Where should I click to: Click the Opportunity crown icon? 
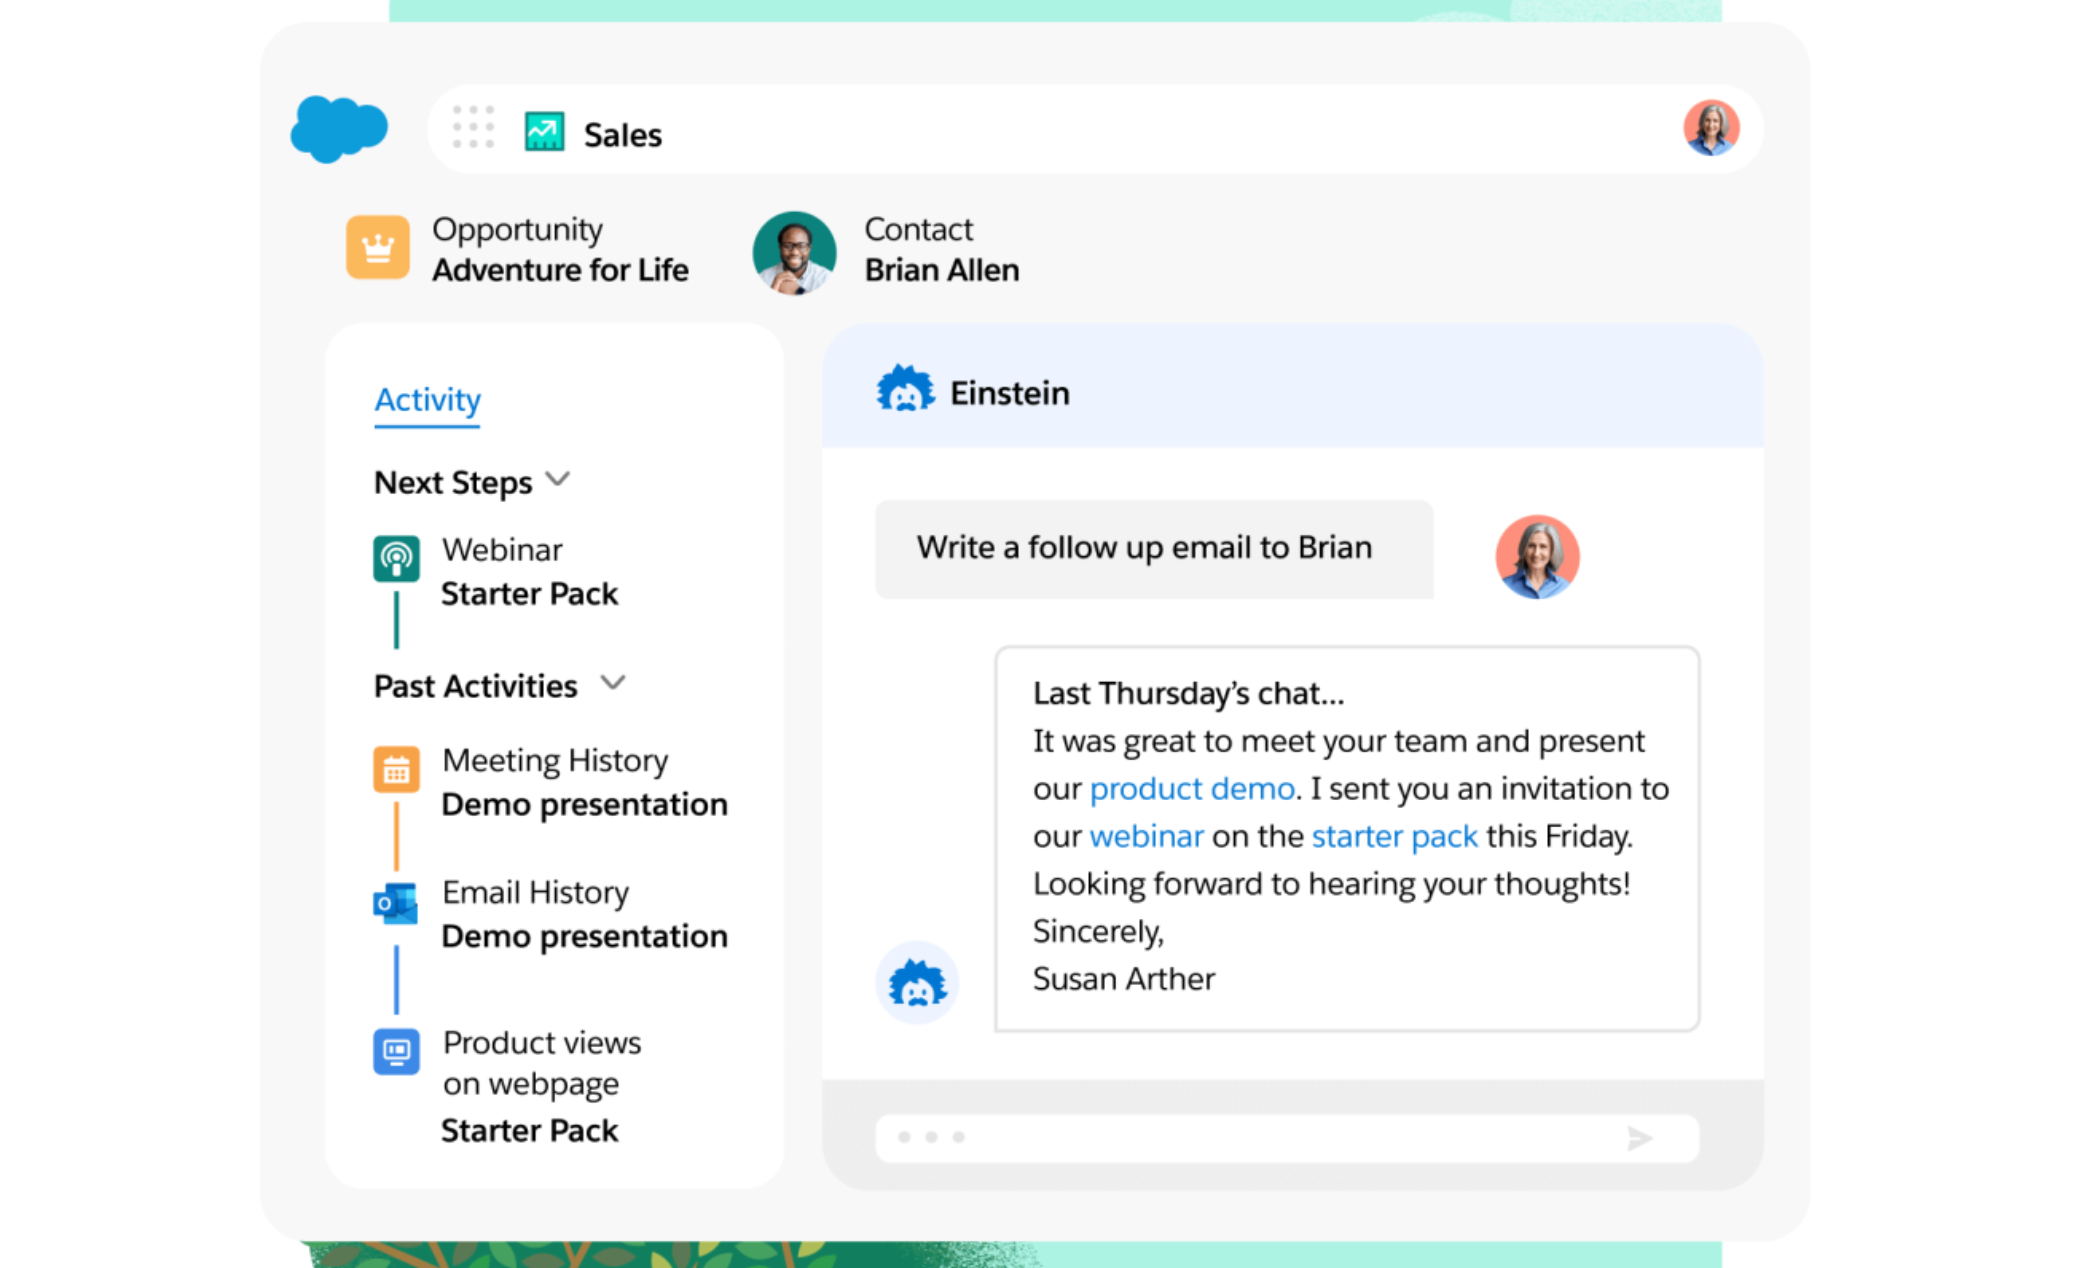tap(377, 247)
